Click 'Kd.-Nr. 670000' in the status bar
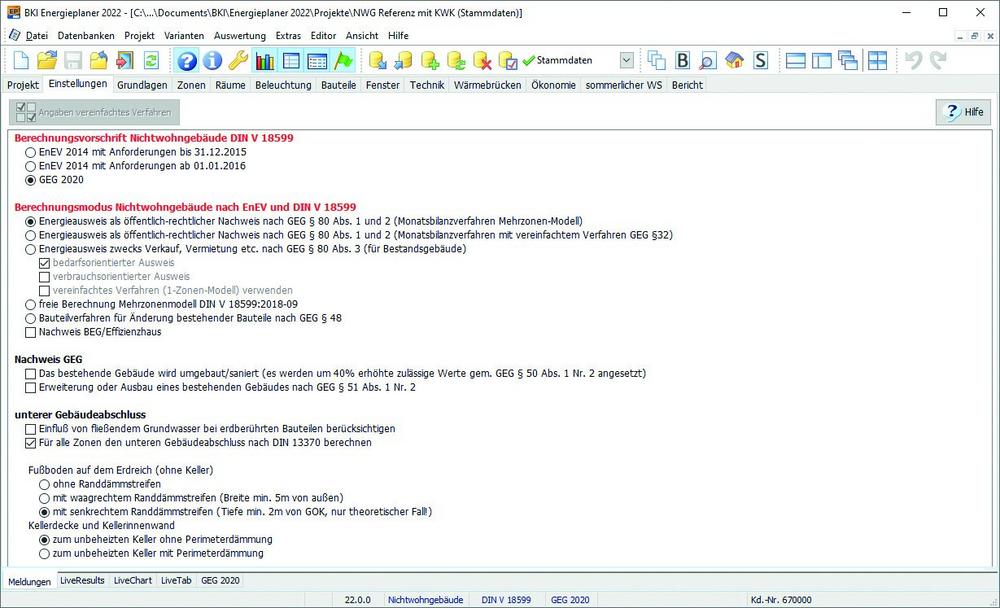The image size is (1000, 608). point(781,600)
